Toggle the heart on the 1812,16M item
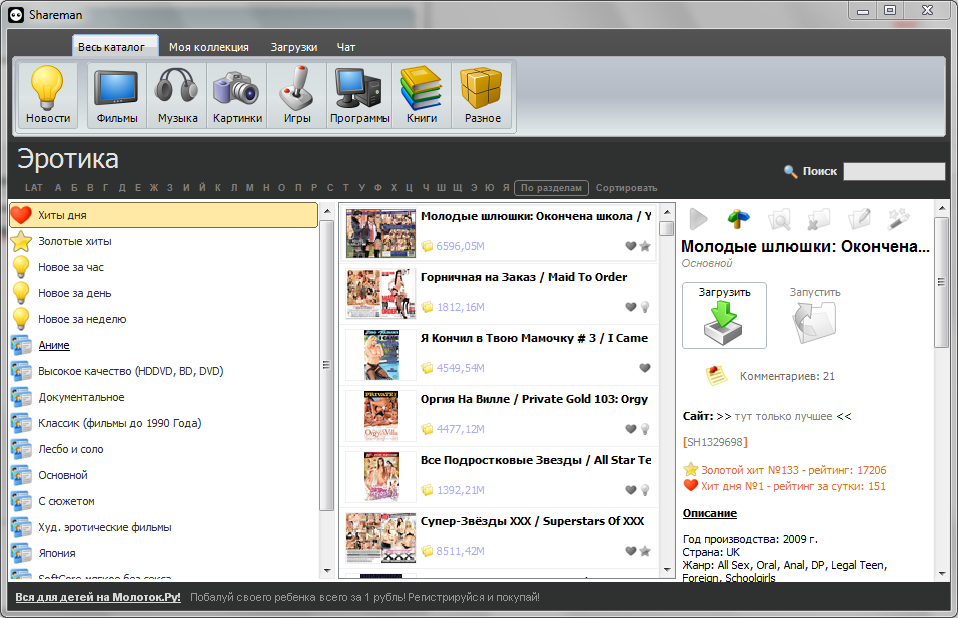 (x=630, y=307)
